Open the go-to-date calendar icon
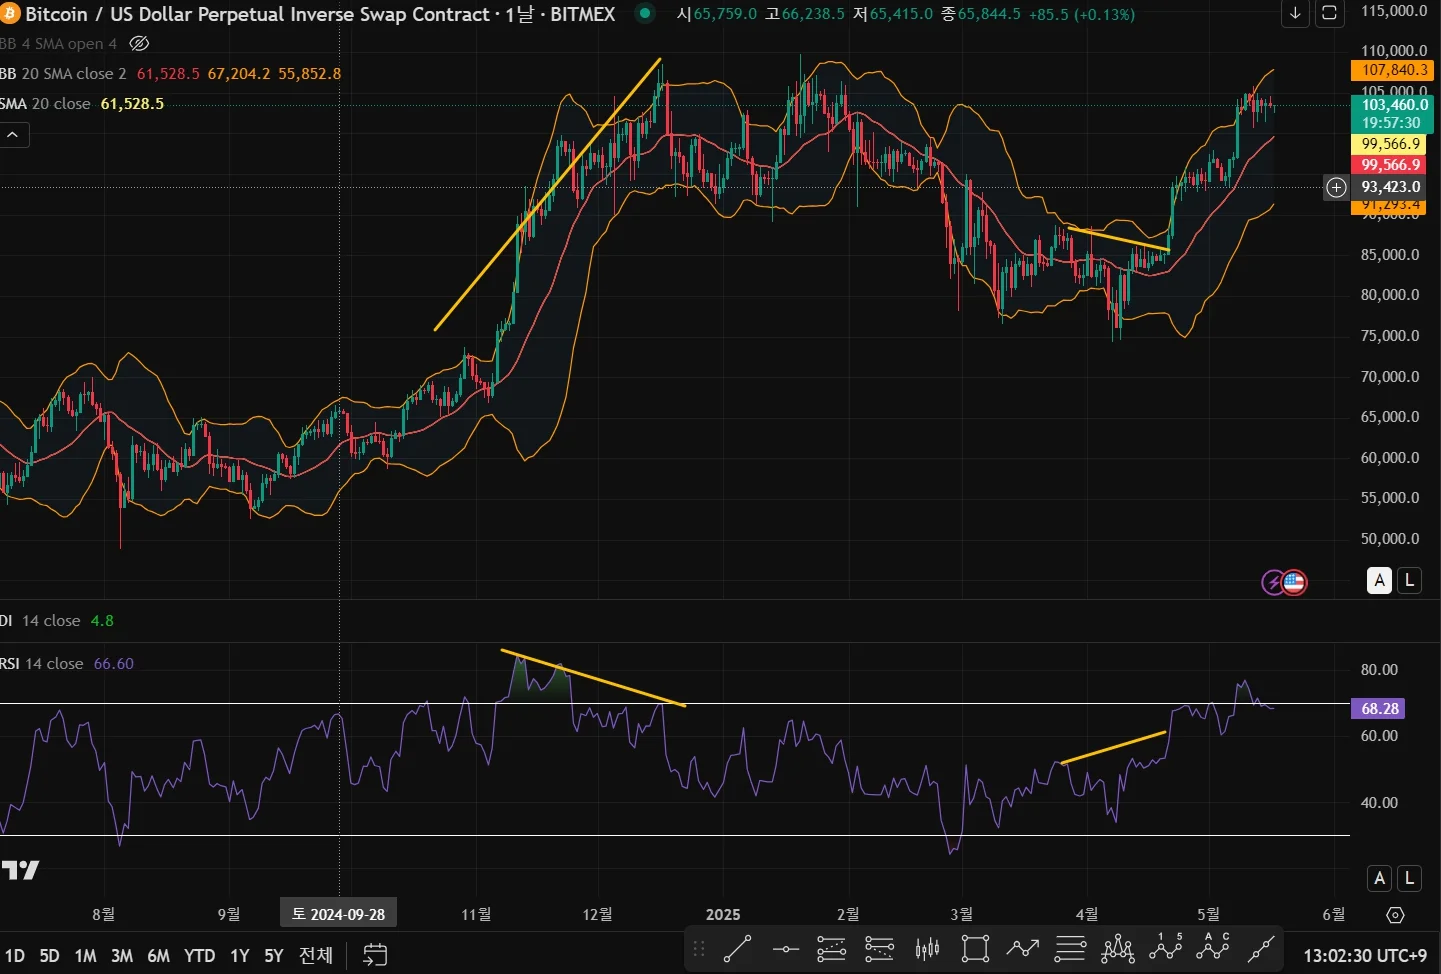Viewport: 1441px width, 974px height. tap(375, 955)
